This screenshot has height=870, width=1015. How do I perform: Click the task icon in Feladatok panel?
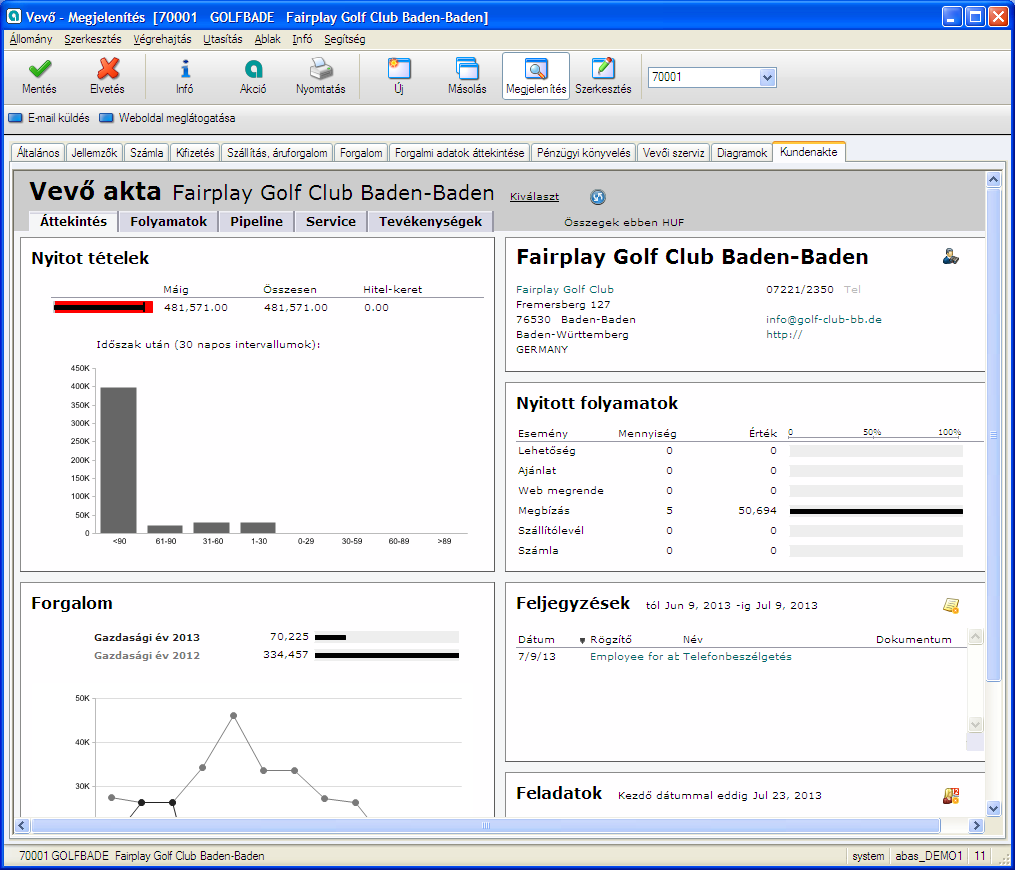[x=950, y=796]
